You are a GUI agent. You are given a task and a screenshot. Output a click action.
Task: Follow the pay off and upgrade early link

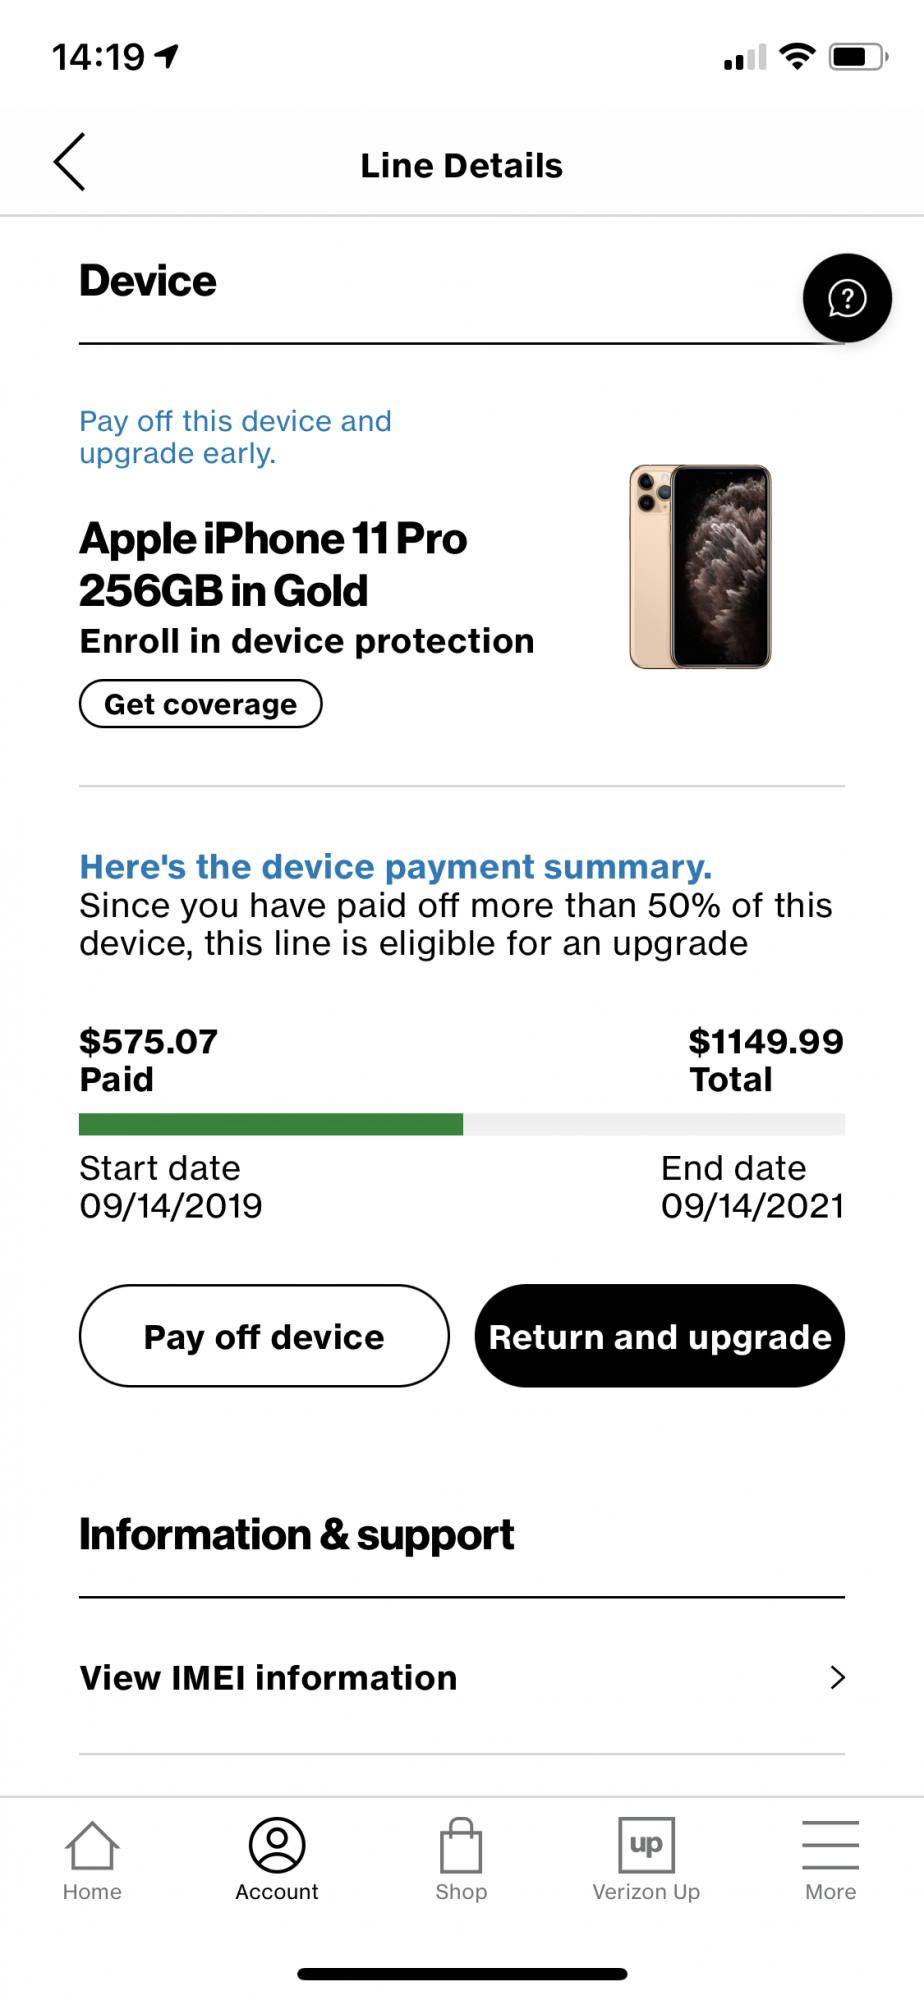[x=235, y=437]
